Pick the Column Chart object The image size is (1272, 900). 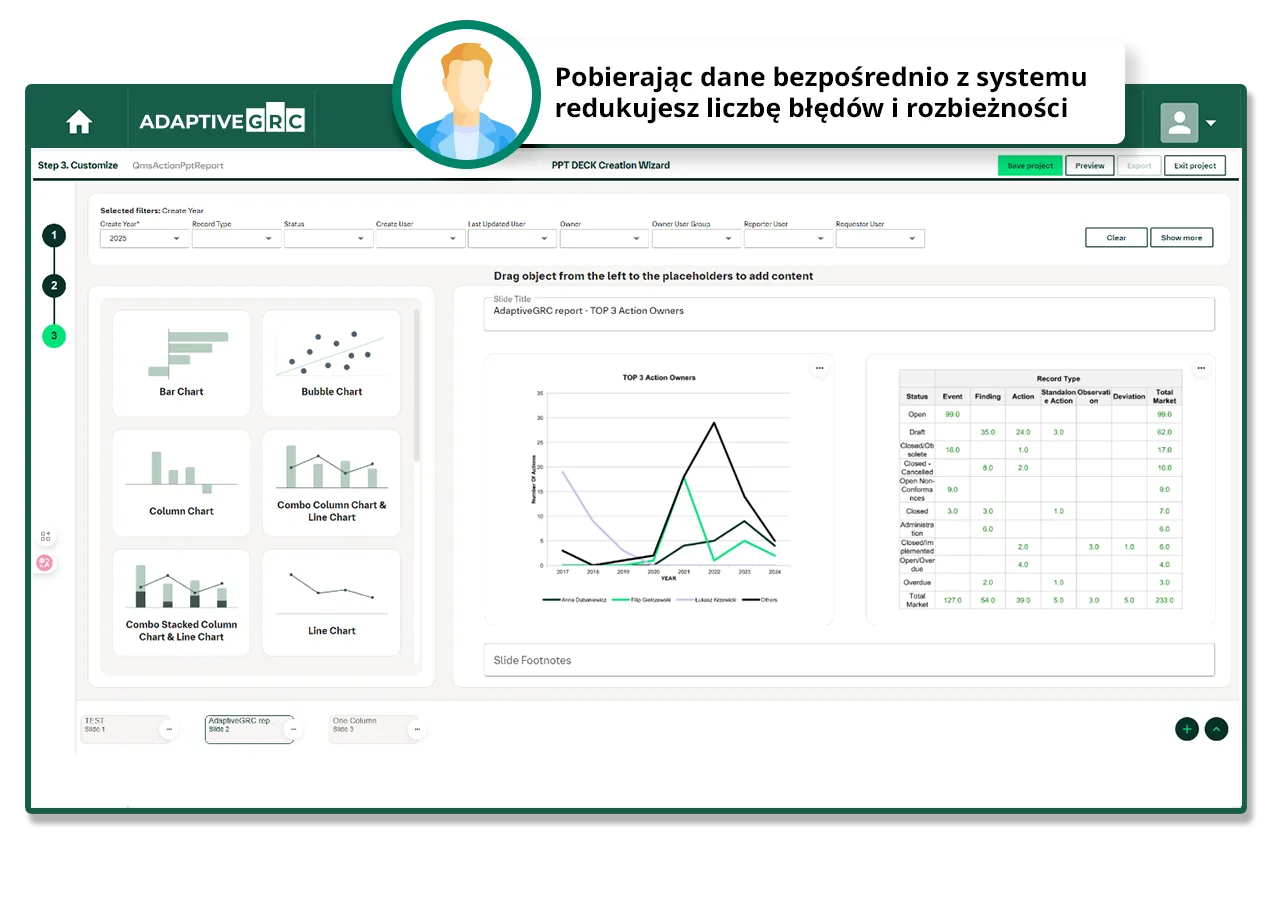click(181, 482)
